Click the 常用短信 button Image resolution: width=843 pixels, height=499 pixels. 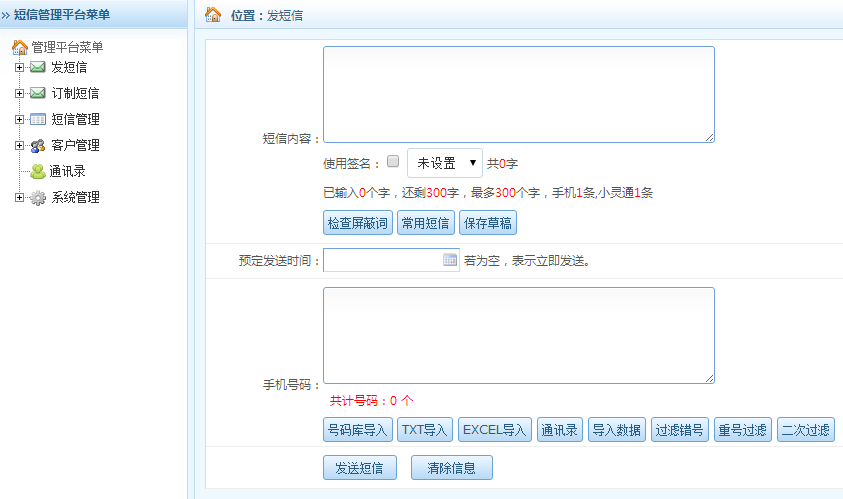426,223
